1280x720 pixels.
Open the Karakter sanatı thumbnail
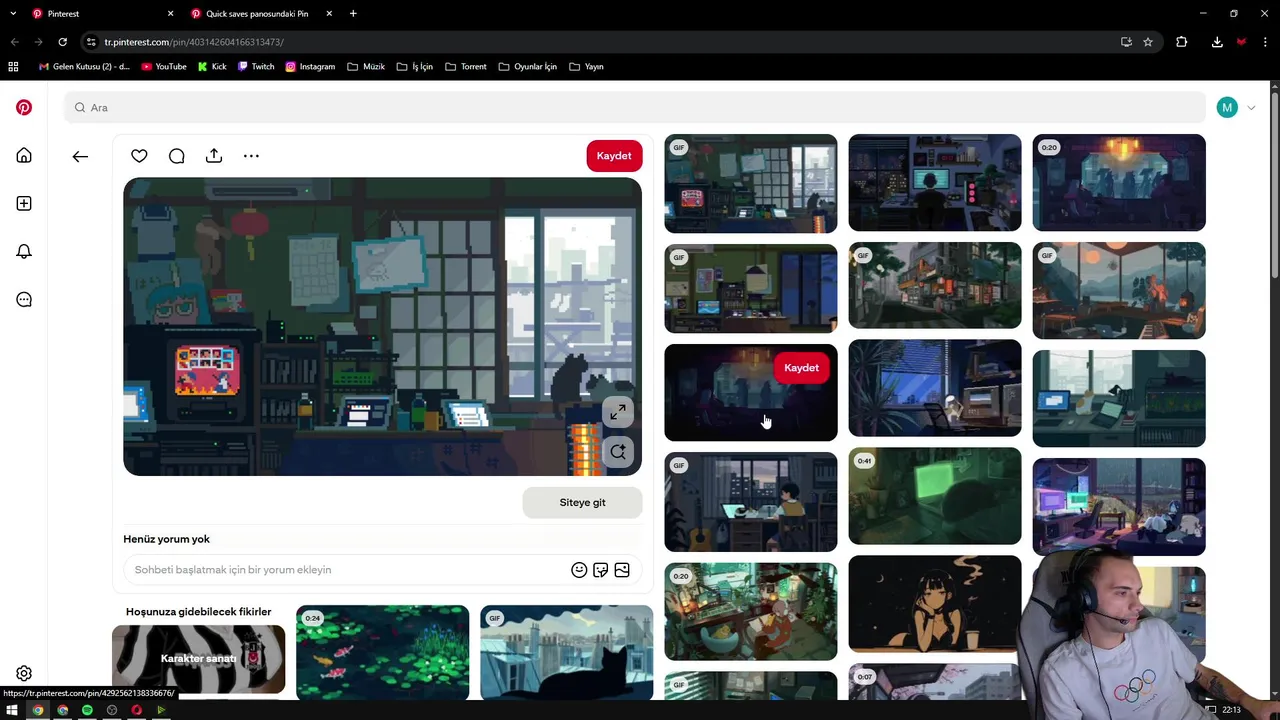[198, 659]
